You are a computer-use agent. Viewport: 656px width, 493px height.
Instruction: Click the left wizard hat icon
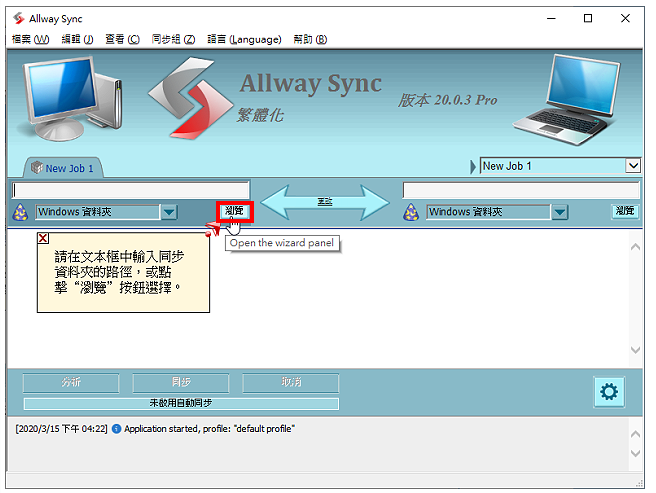(20, 212)
